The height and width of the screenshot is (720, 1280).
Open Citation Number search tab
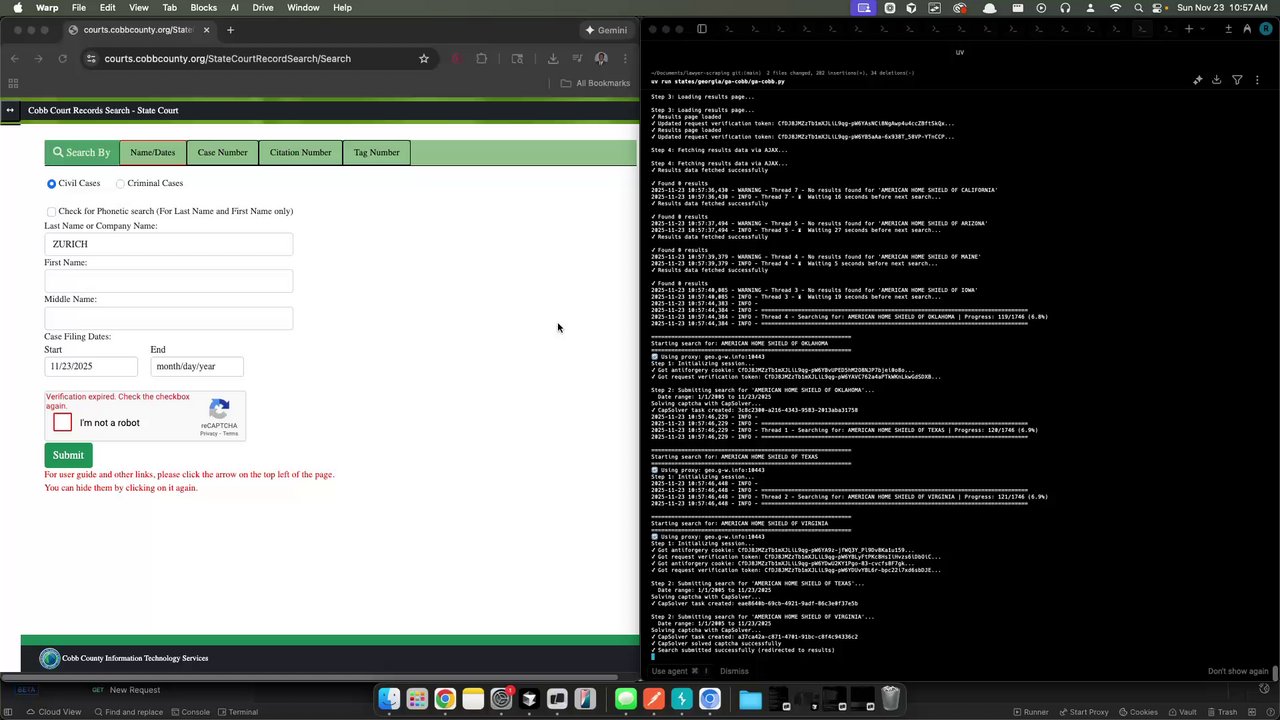point(300,153)
